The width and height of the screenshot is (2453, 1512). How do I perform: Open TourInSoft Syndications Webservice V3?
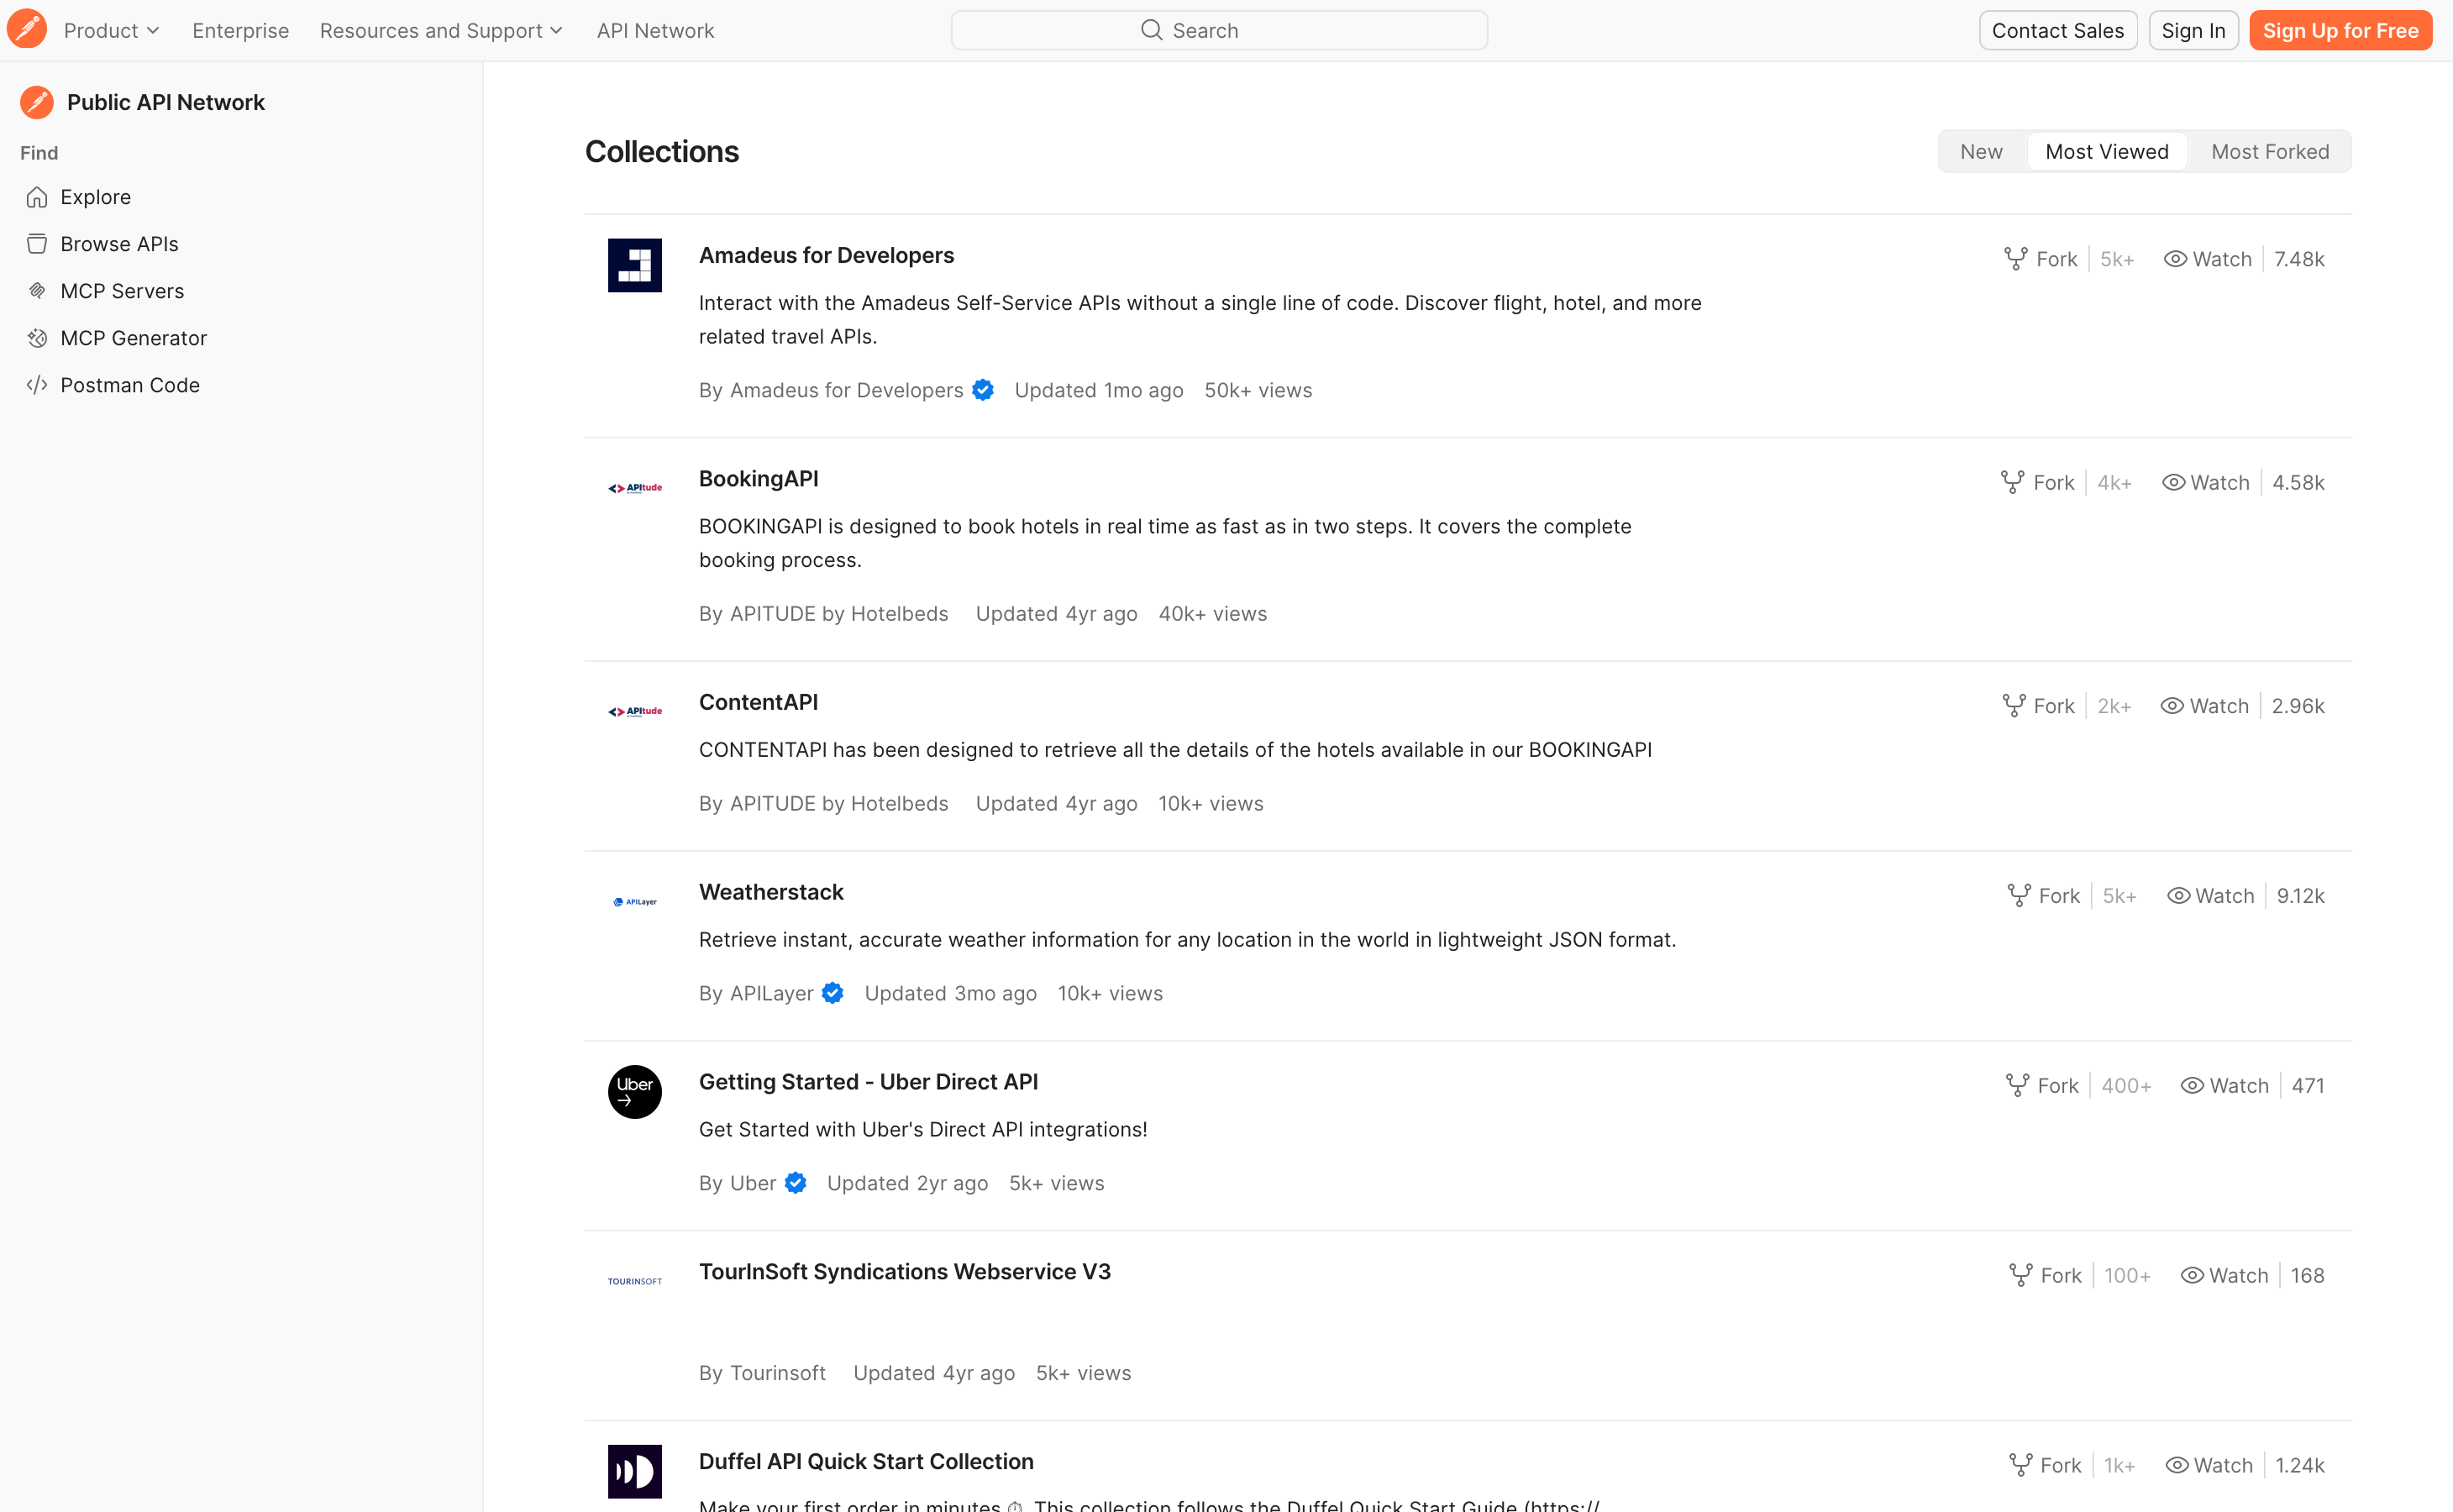point(904,1271)
